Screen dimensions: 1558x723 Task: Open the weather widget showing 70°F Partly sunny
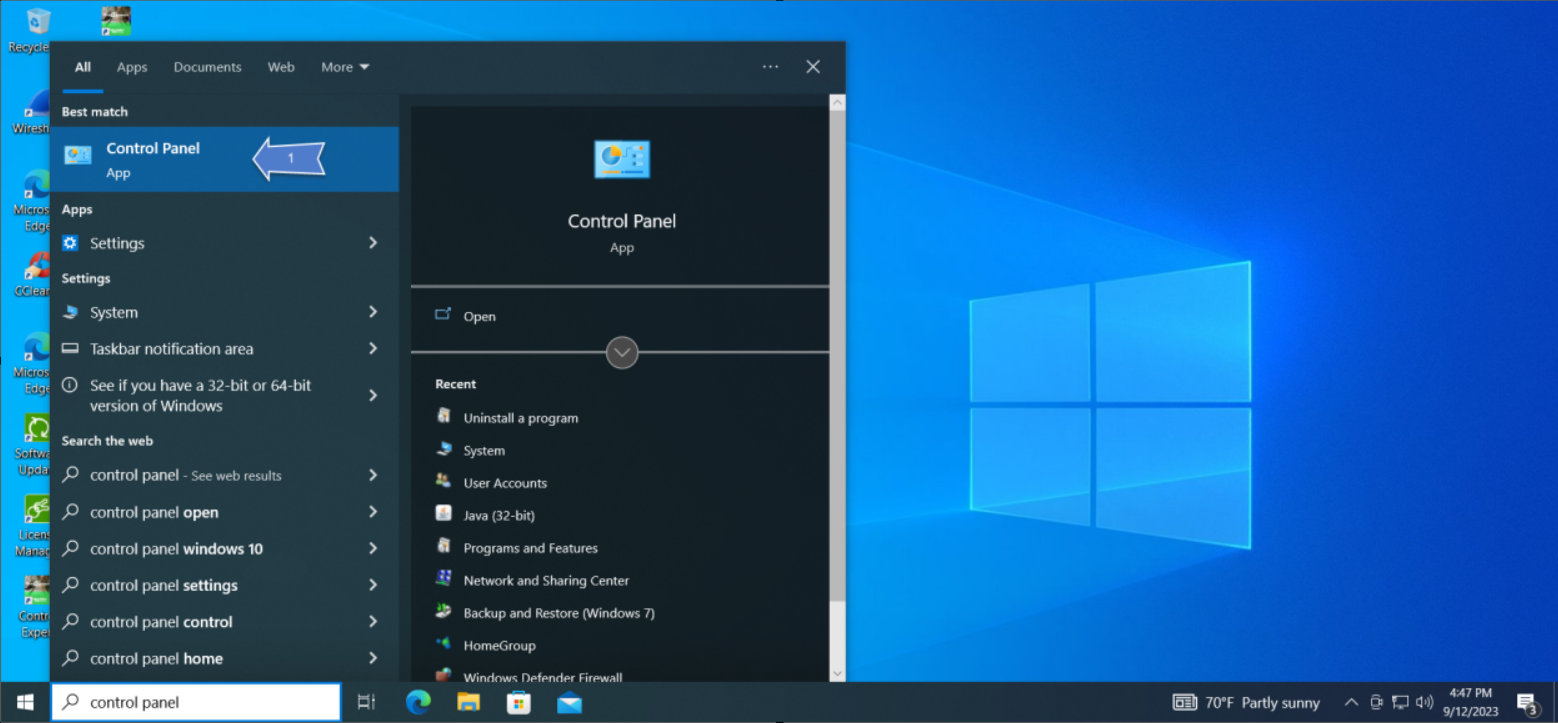pyautogui.click(x=1246, y=702)
